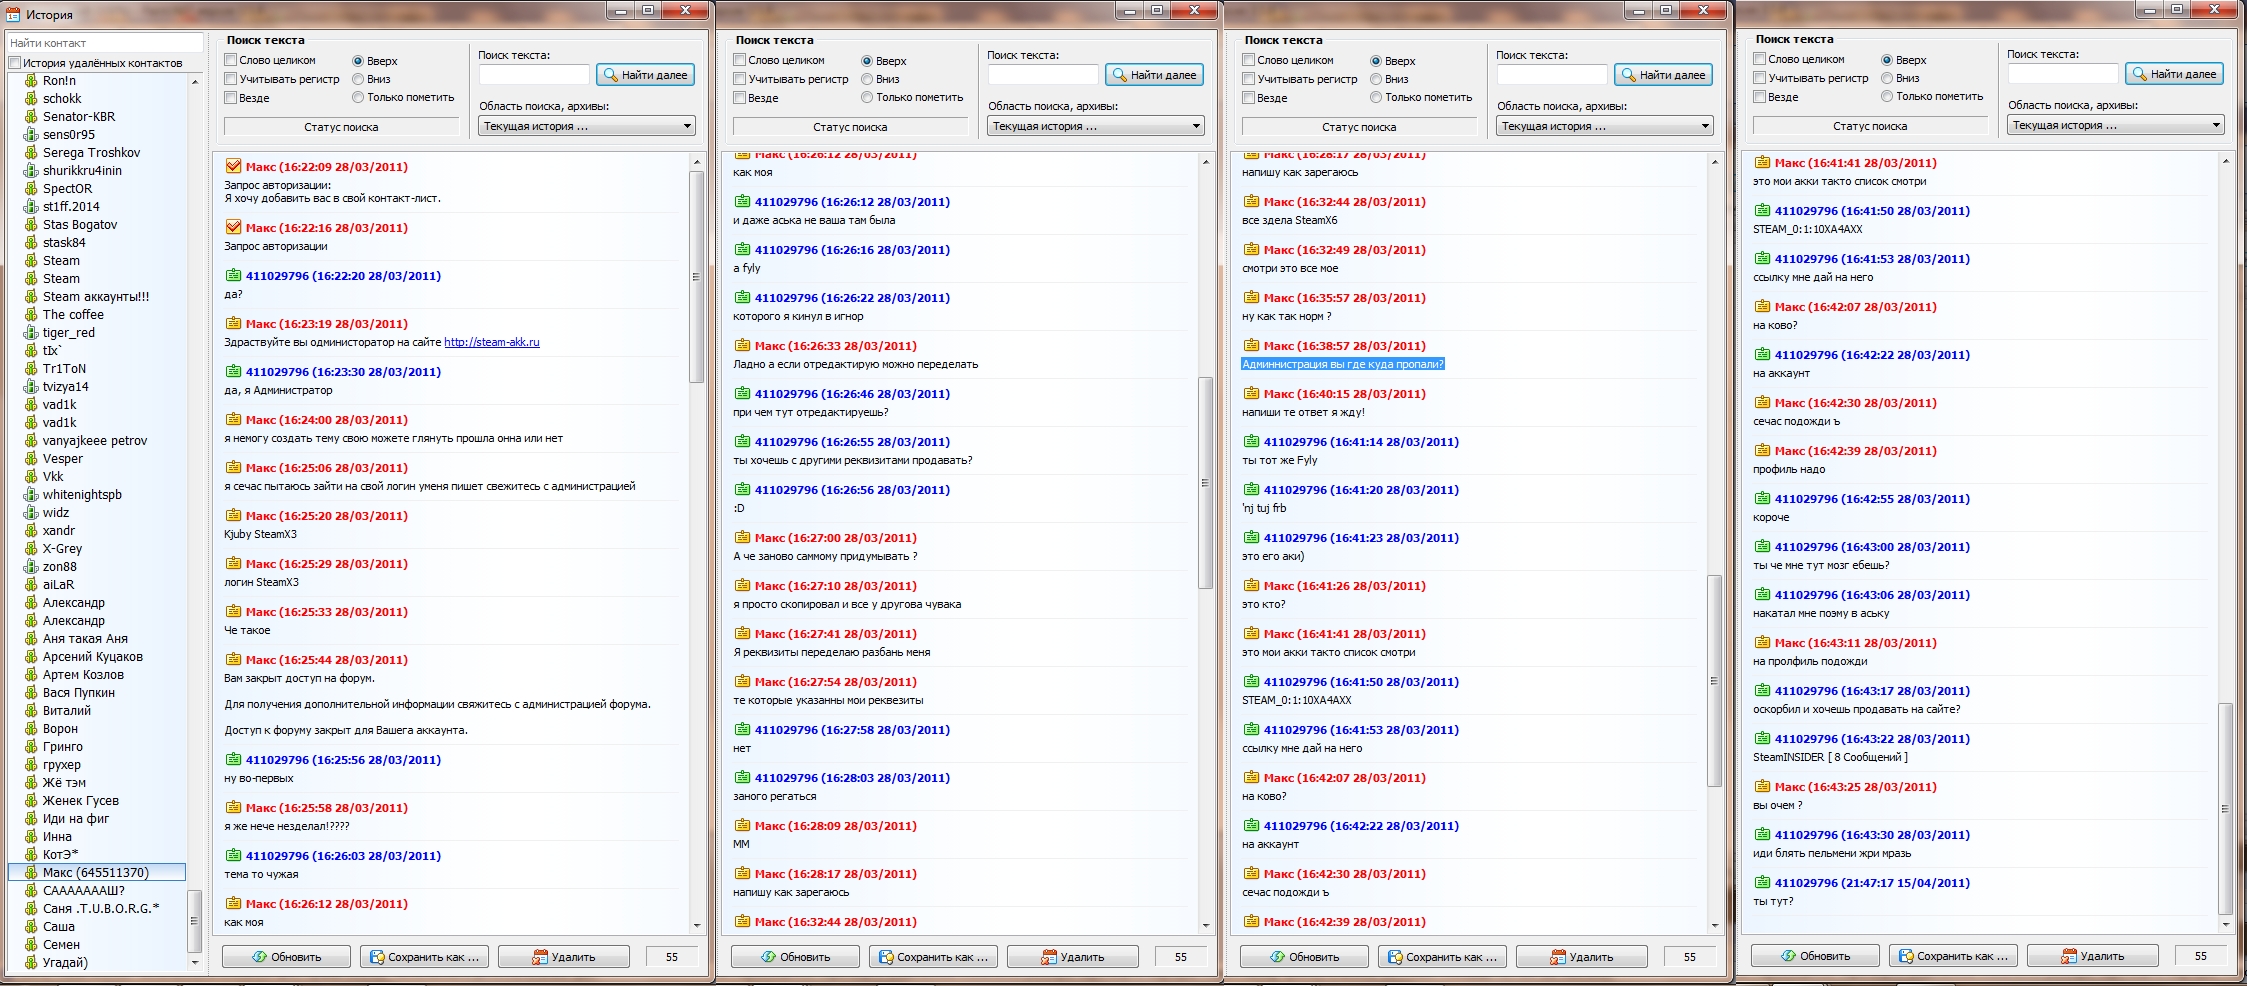Click the message icon at 16:35:57
The width and height of the screenshot is (2247, 986).
click(x=1251, y=297)
